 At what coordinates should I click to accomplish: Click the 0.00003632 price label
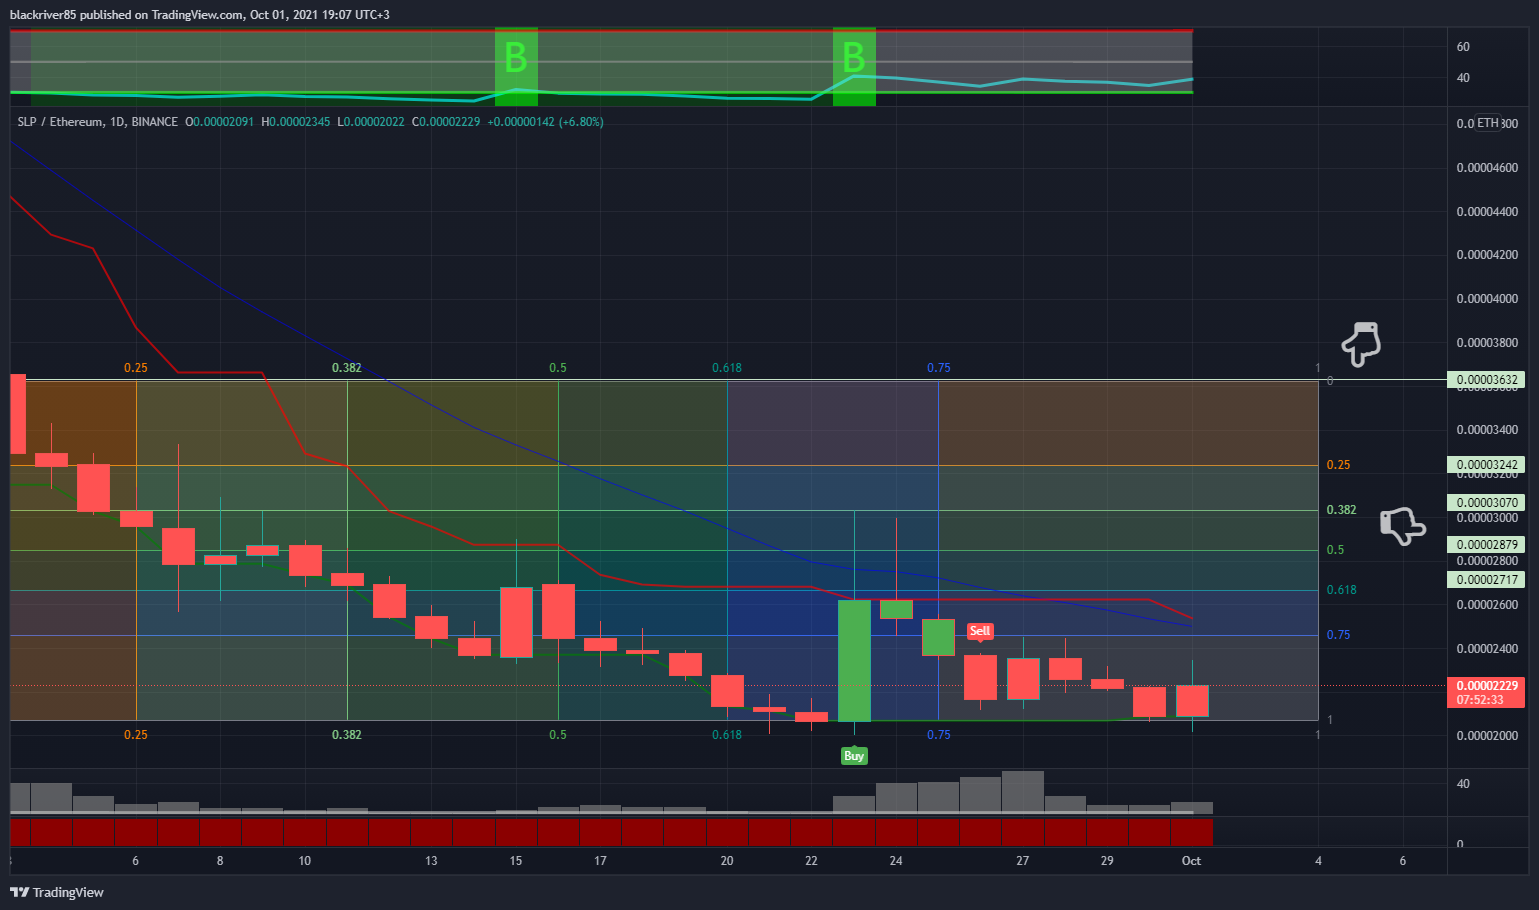pos(1487,380)
